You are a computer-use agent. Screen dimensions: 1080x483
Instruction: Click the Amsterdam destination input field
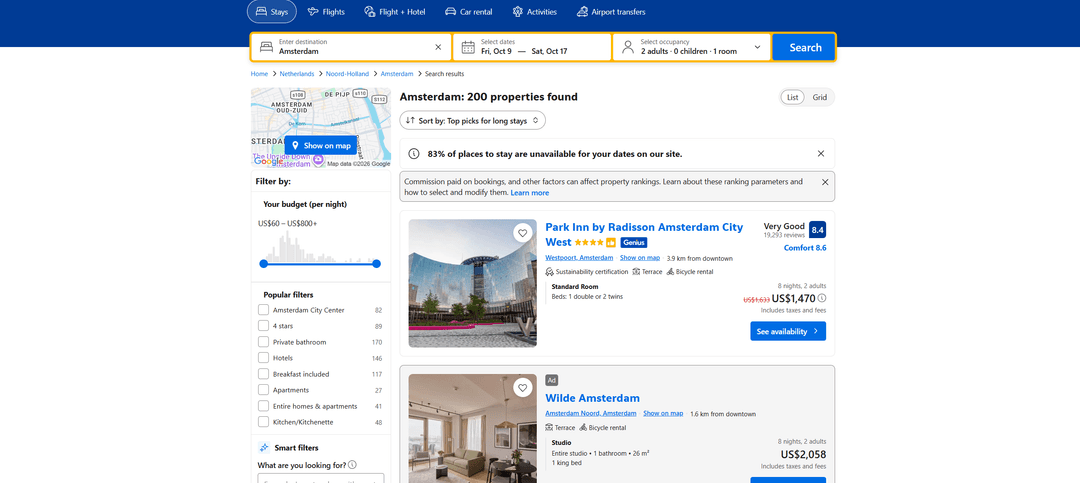coord(351,47)
